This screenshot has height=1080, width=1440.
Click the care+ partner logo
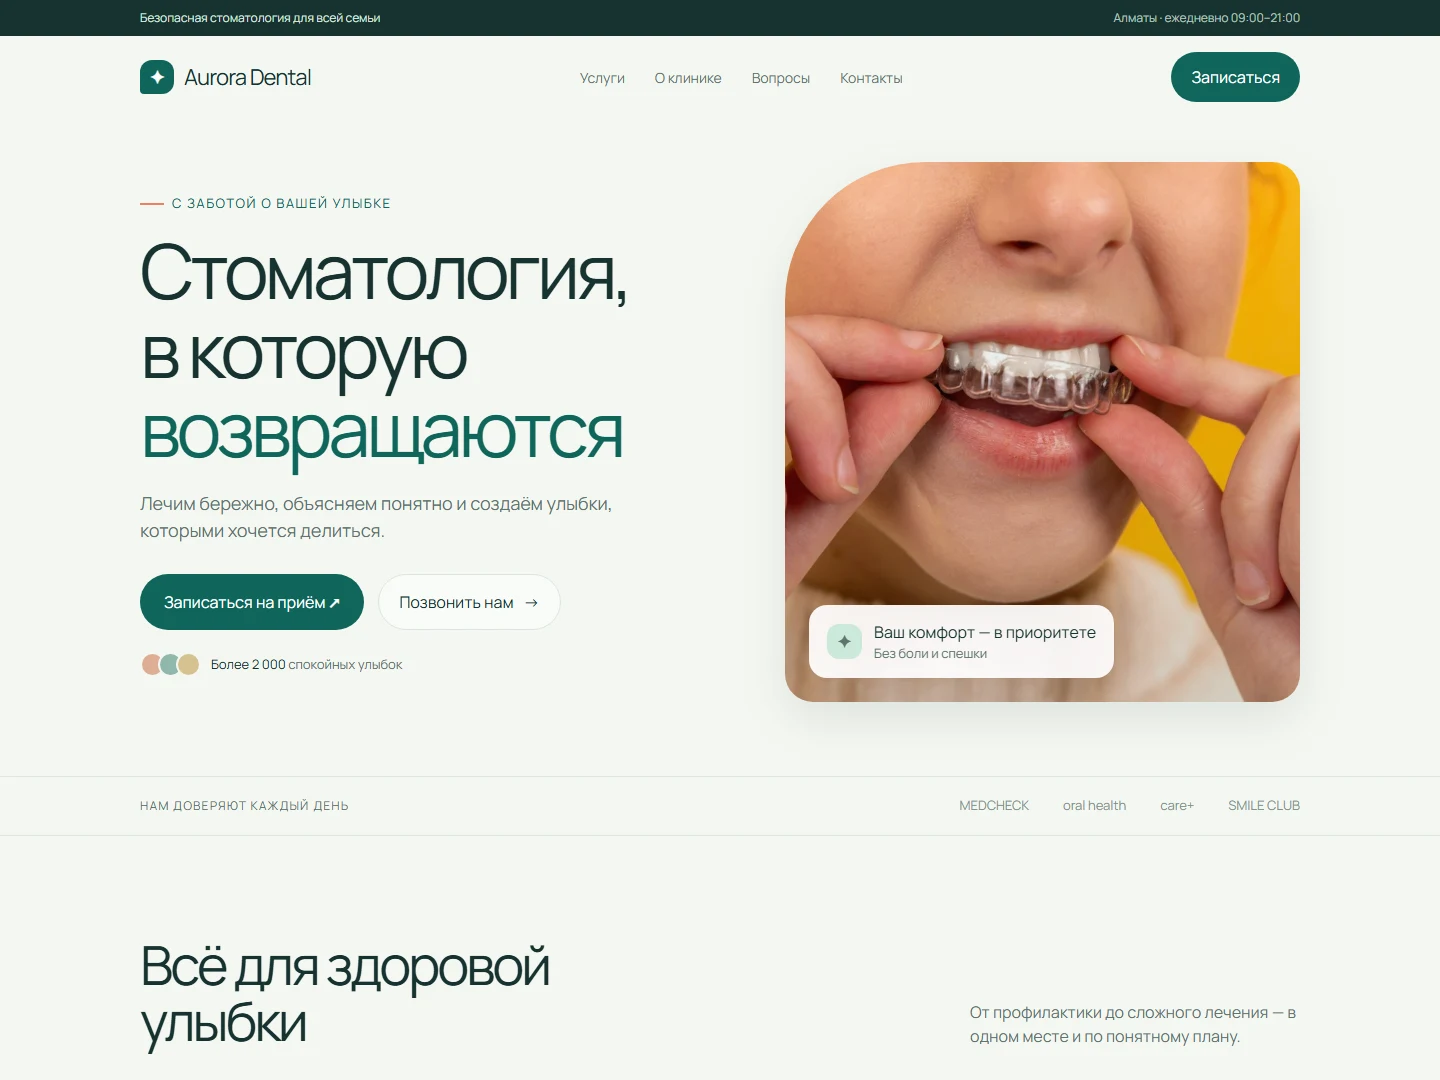(1177, 805)
